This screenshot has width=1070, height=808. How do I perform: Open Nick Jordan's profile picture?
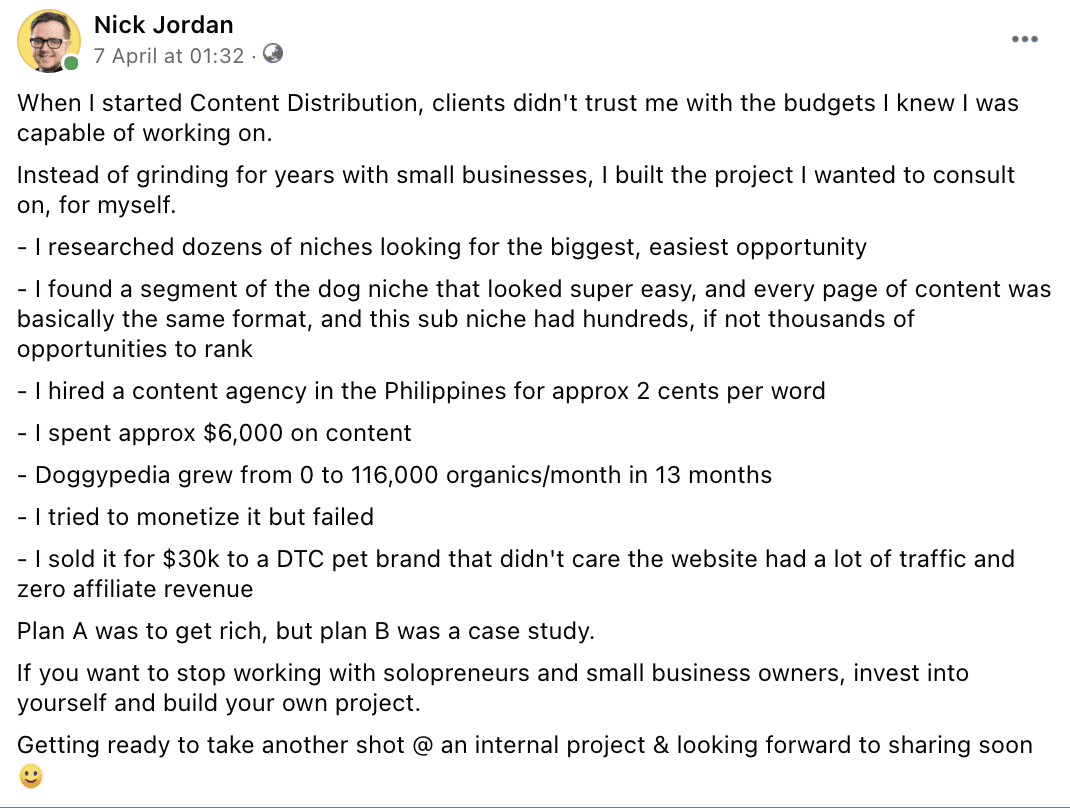(48, 41)
